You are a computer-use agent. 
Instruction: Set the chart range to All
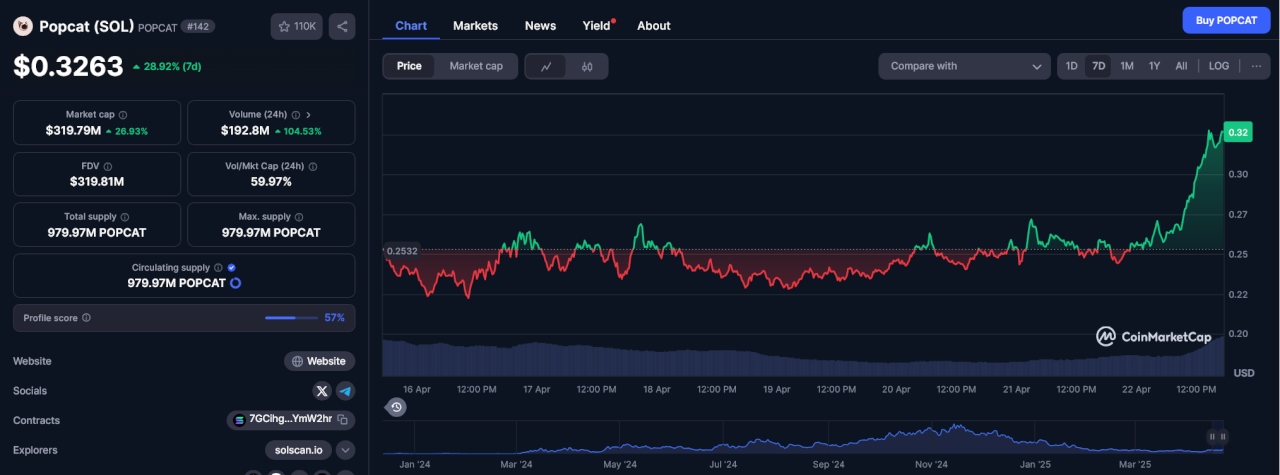pos(1181,66)
